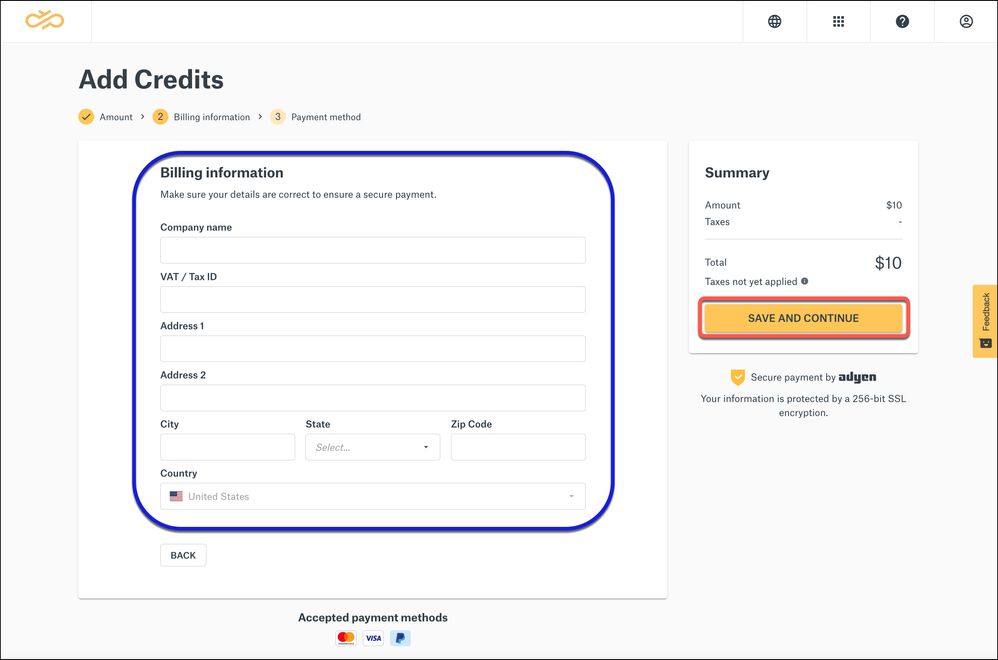Open the user account profile icon
998x660 pixels.
click(x=966, y=21)
